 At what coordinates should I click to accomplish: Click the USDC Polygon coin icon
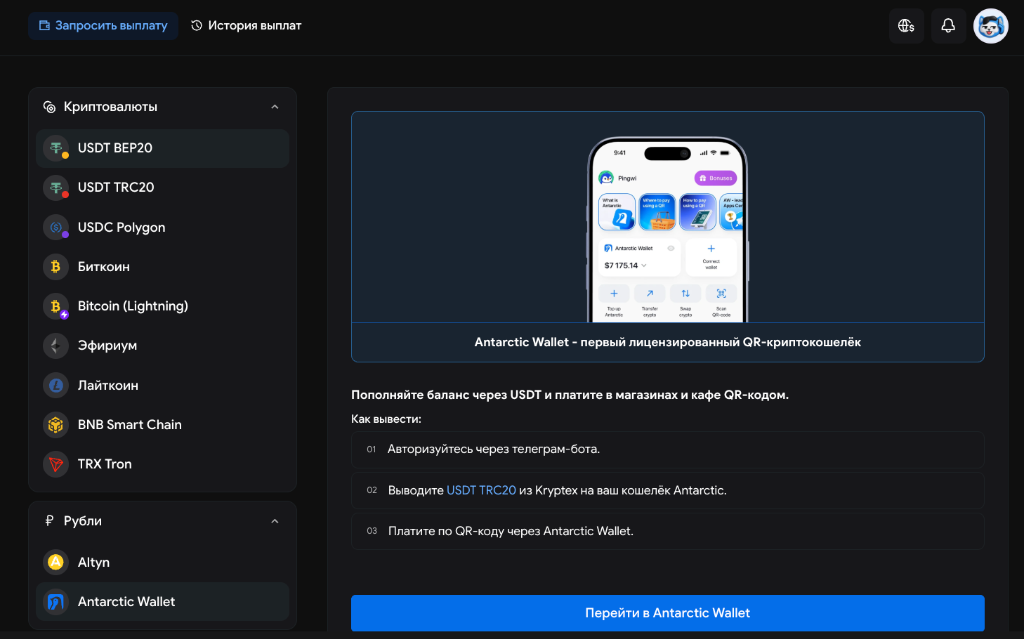(56, 227)
